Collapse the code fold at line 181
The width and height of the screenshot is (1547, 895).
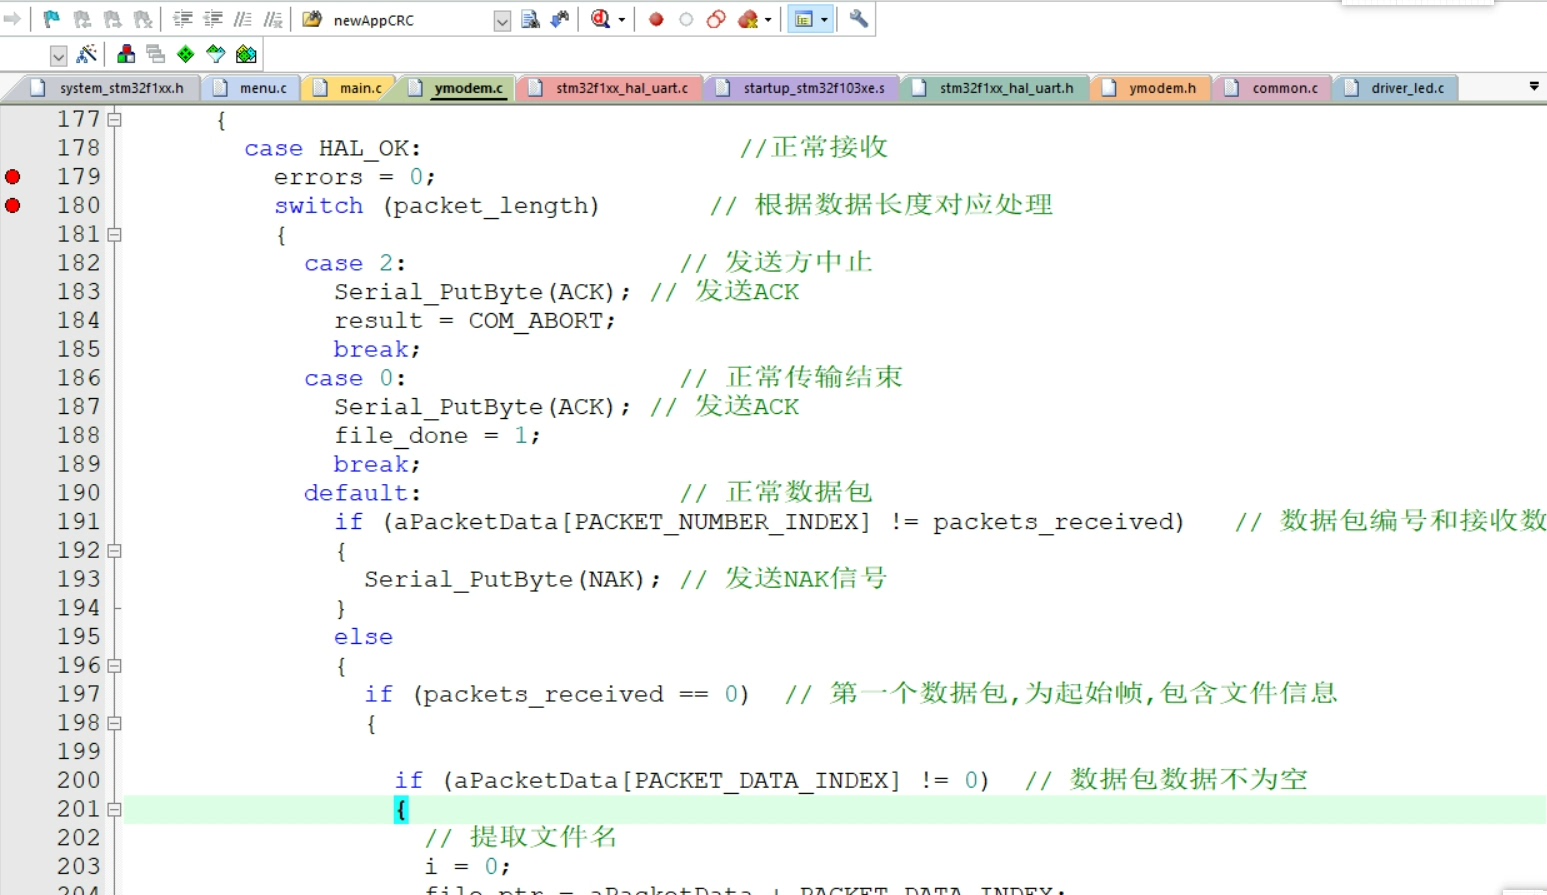click(115, 233)
